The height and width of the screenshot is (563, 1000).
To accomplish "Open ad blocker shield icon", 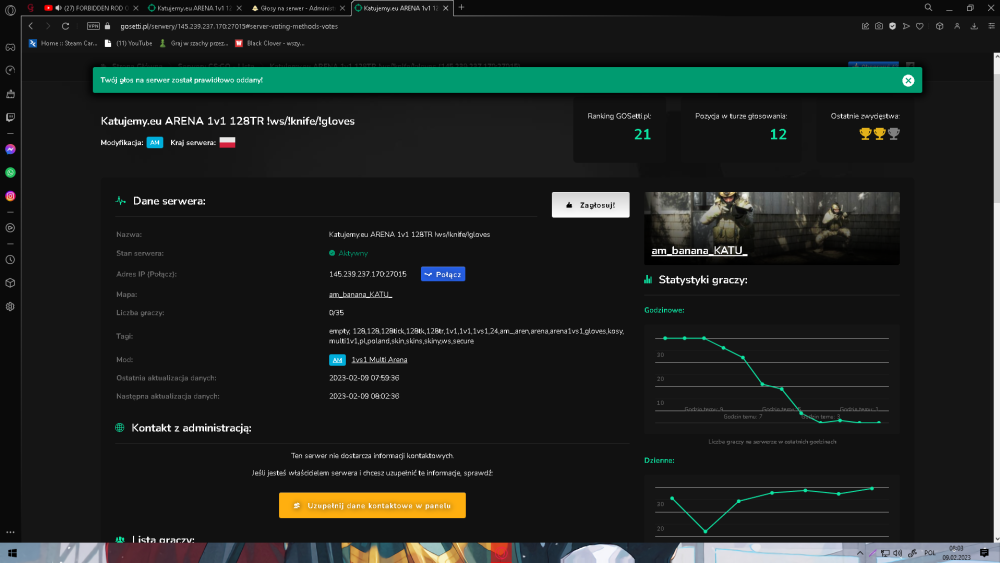I will tap(892, 26).
